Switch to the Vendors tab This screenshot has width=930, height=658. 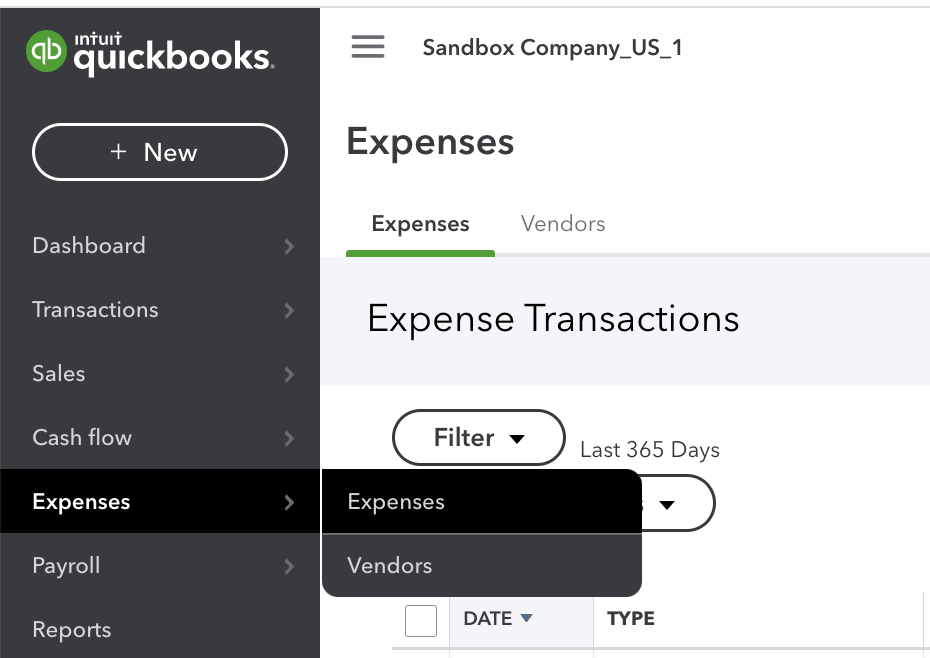coord(562,223)
